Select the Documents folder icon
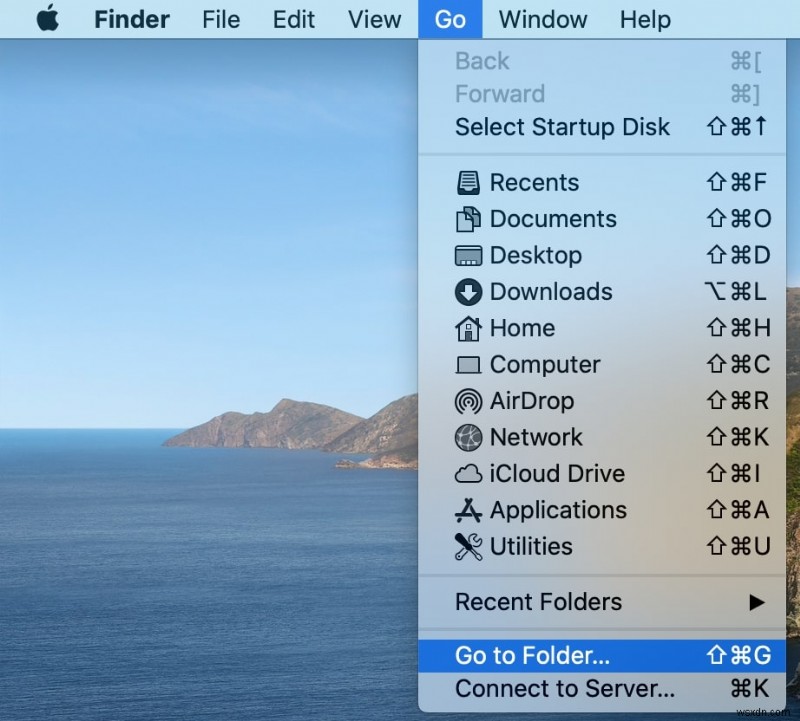800x721 pixels. [468, 219]
